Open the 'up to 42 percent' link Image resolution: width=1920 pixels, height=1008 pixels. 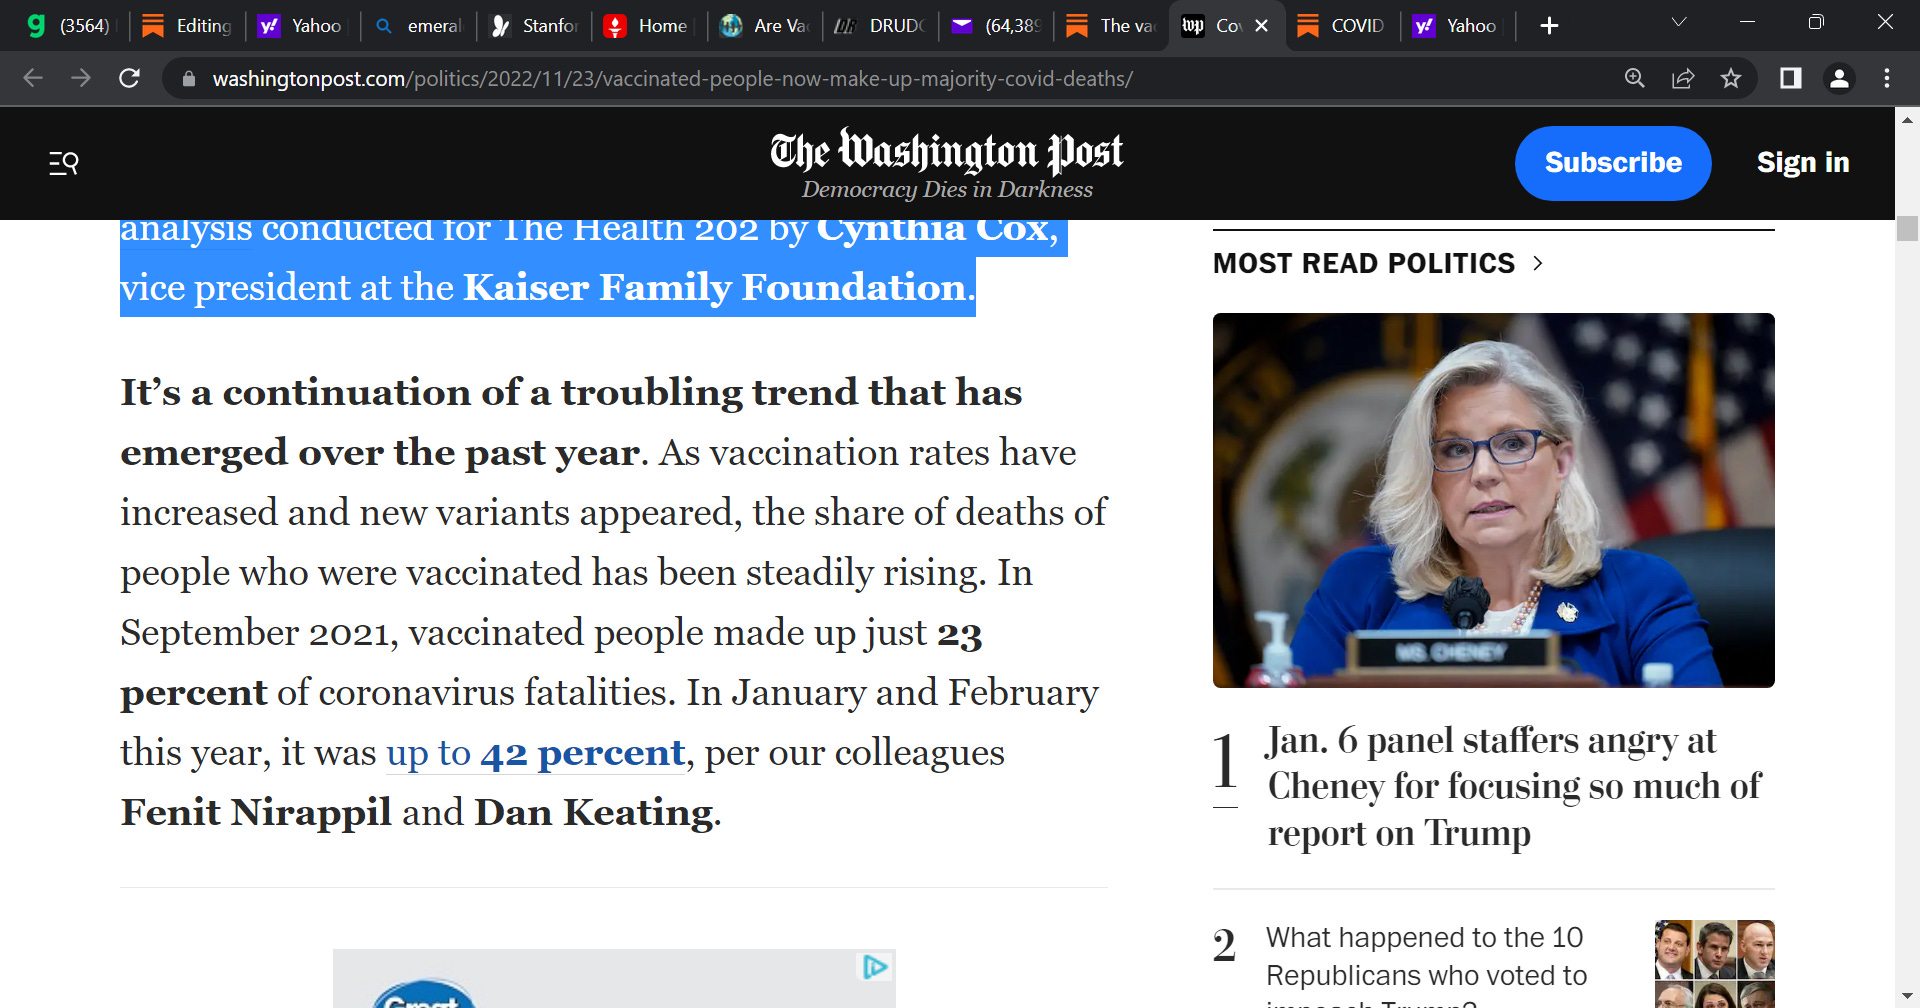(x=535, y=753)
